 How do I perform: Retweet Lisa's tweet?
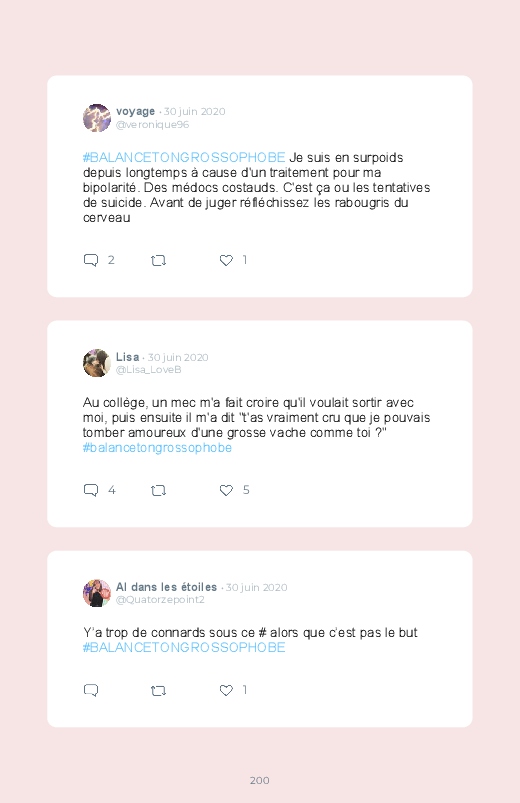pos(158,491)
